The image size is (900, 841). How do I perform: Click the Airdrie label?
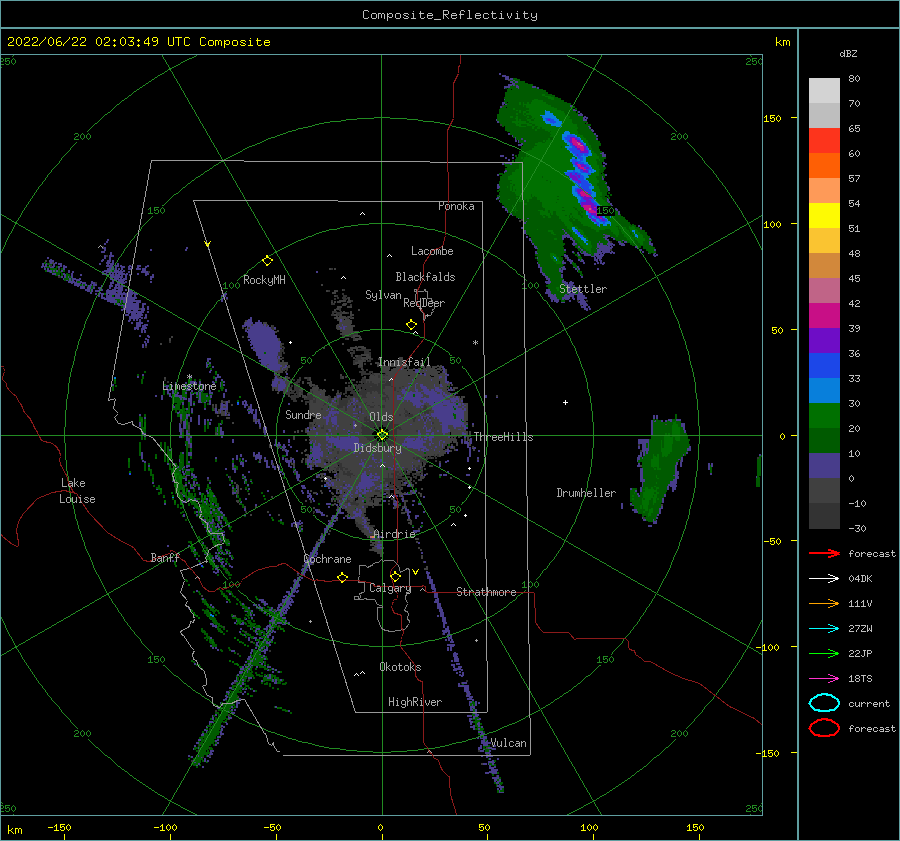point(394,534)
